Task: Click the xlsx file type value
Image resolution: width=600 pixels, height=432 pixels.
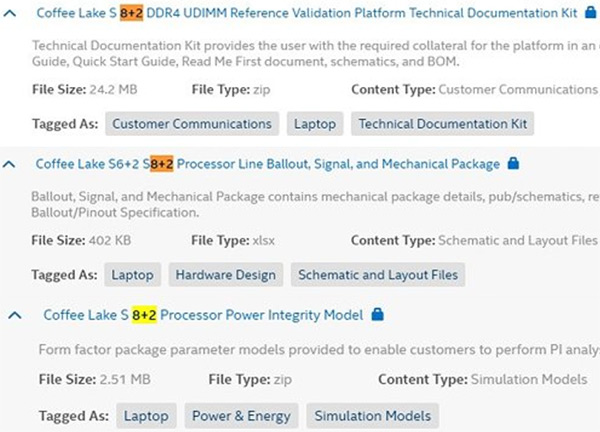Action: [264, 241]
